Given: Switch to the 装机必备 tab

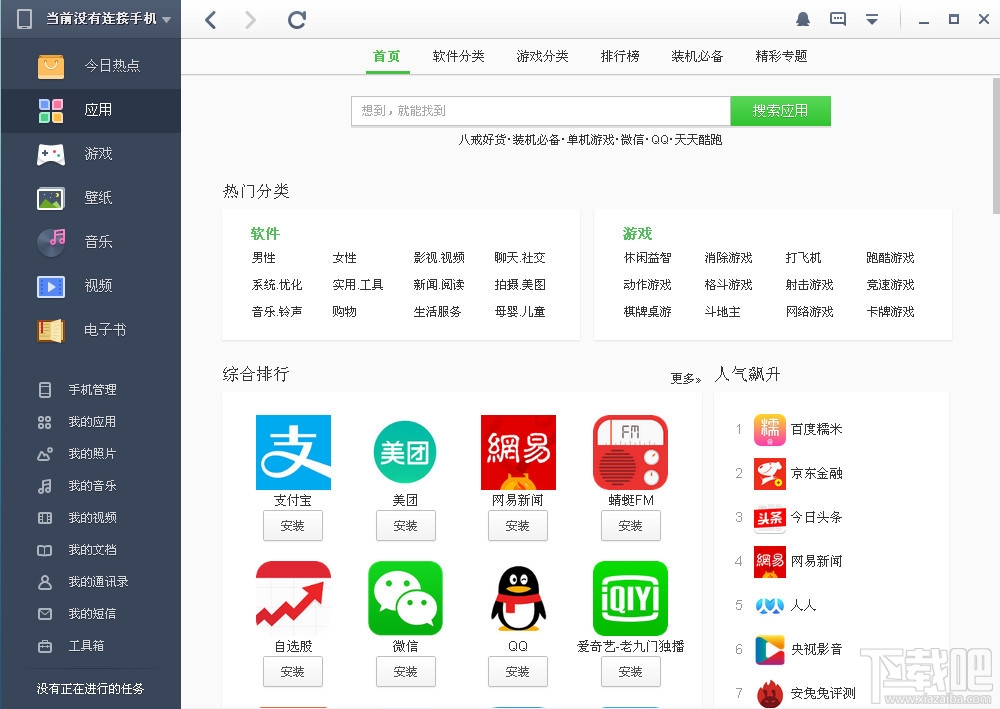Looking at the screenshot, I should [697, 56].
